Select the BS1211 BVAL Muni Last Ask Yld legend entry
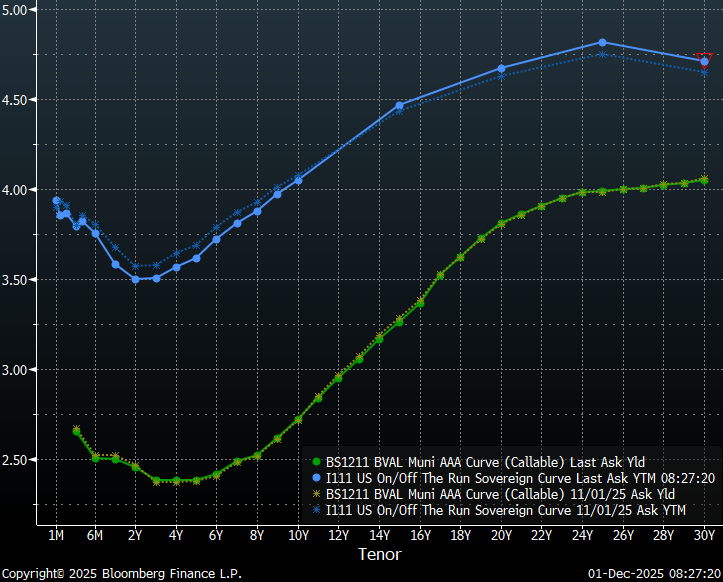This screenshot has height=582, width=723. pyautogui.click(x=485, y=463)
